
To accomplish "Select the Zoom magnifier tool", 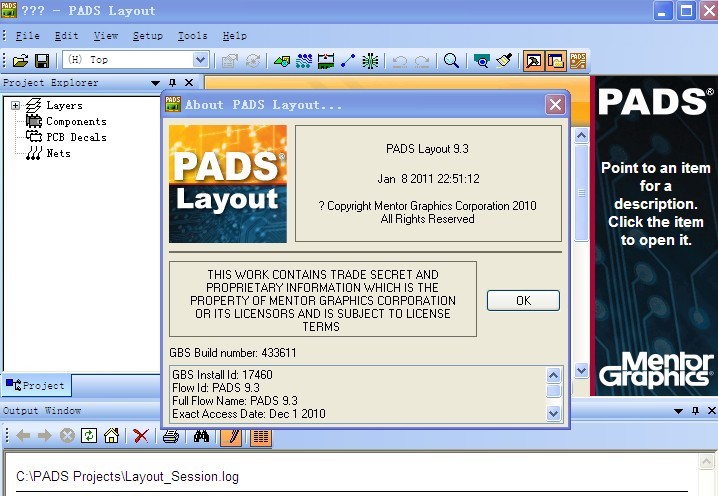I will (x=451, y=60).
